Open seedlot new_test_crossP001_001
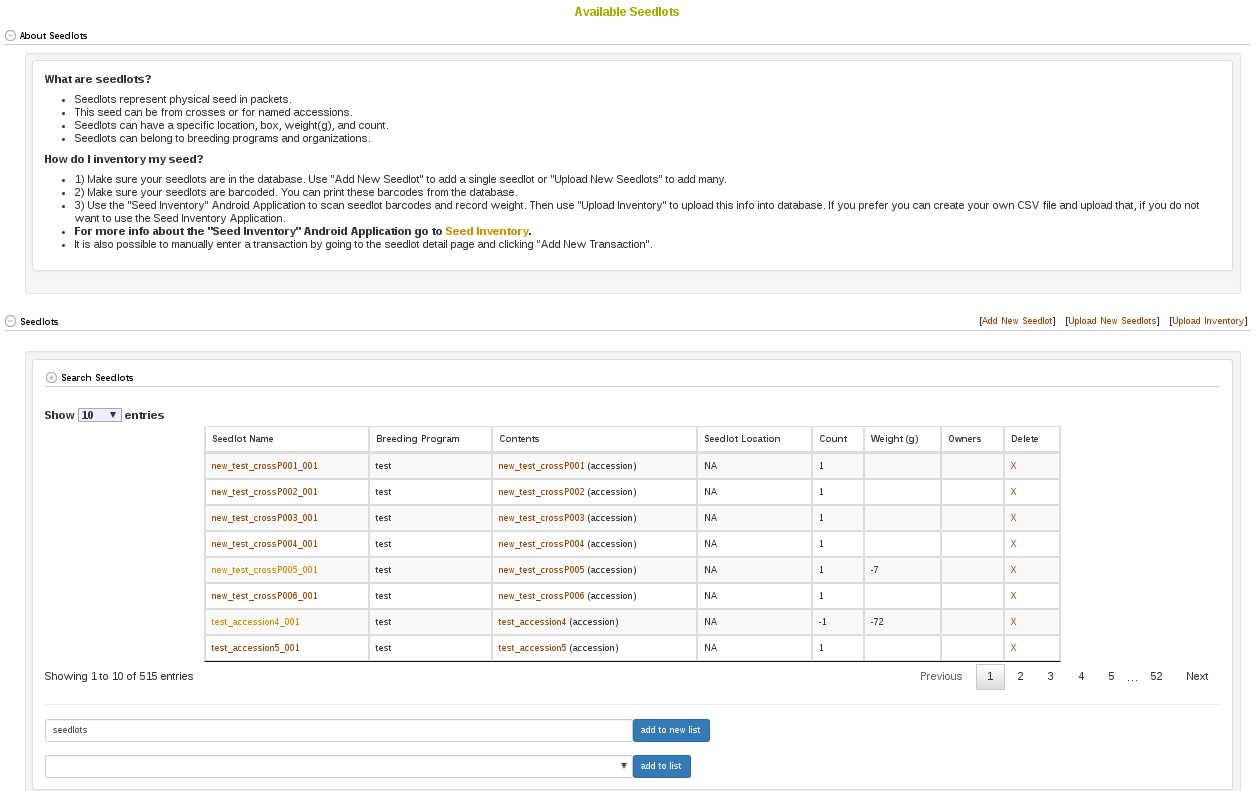 (x=264, y=466)
